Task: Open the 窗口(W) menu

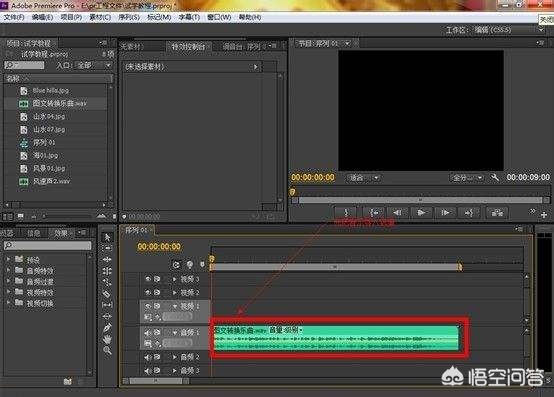Action: click(219, 17)
